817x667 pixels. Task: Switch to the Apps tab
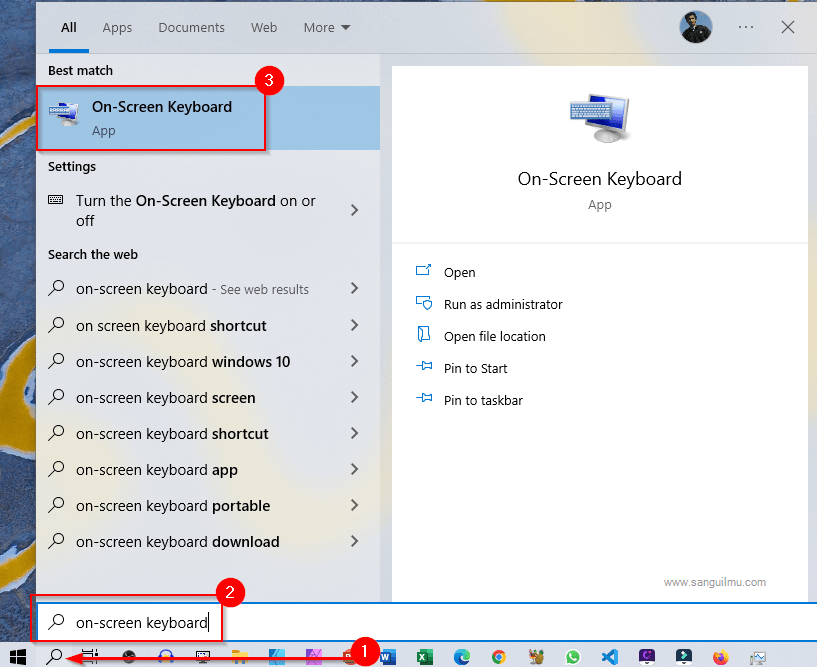117,28
